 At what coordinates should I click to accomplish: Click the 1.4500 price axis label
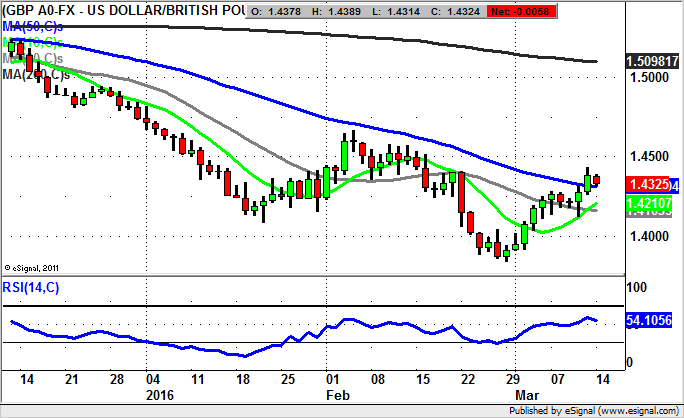point(645,156)
